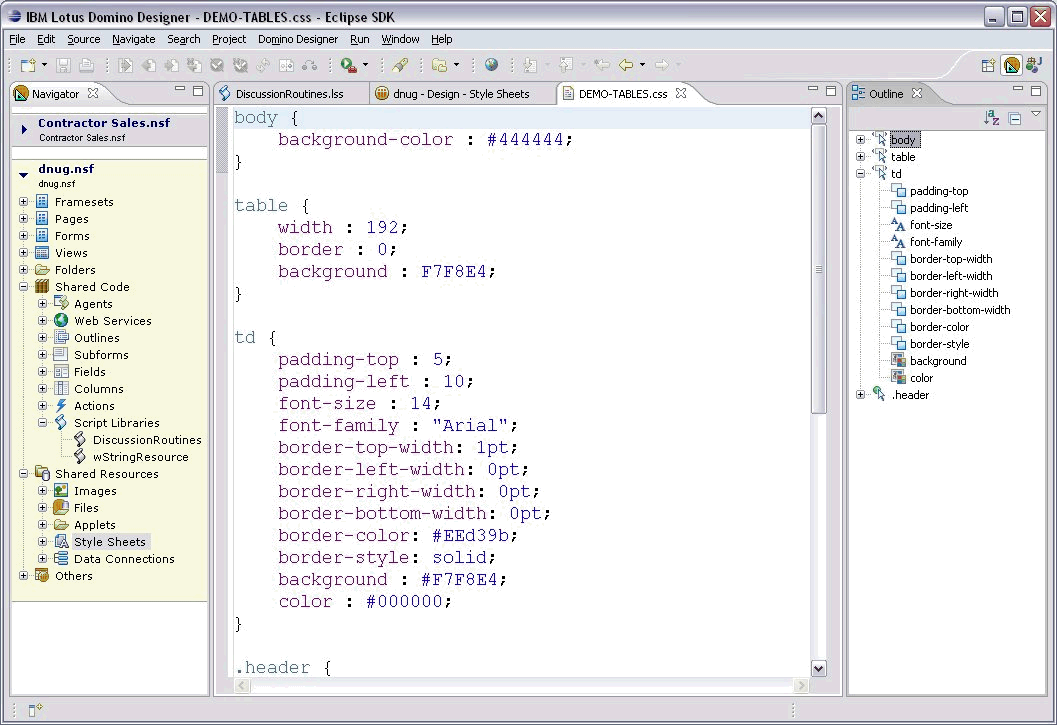Minimize the editor area

(x=813, y=88)
